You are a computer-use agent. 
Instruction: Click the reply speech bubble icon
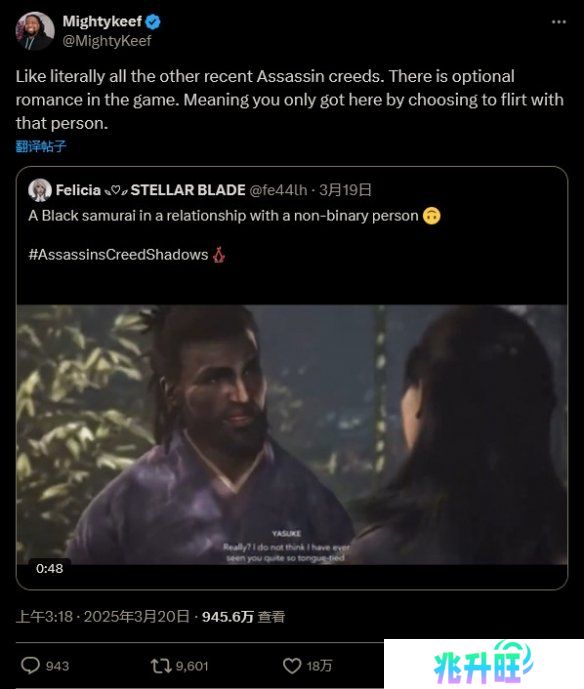point(30,665)
